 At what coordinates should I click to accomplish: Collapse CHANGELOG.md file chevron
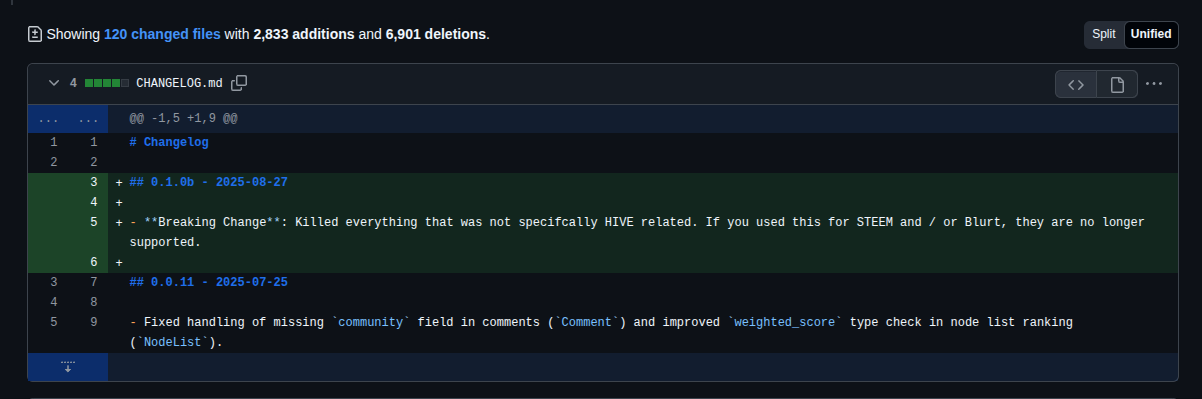pos(52,83)
